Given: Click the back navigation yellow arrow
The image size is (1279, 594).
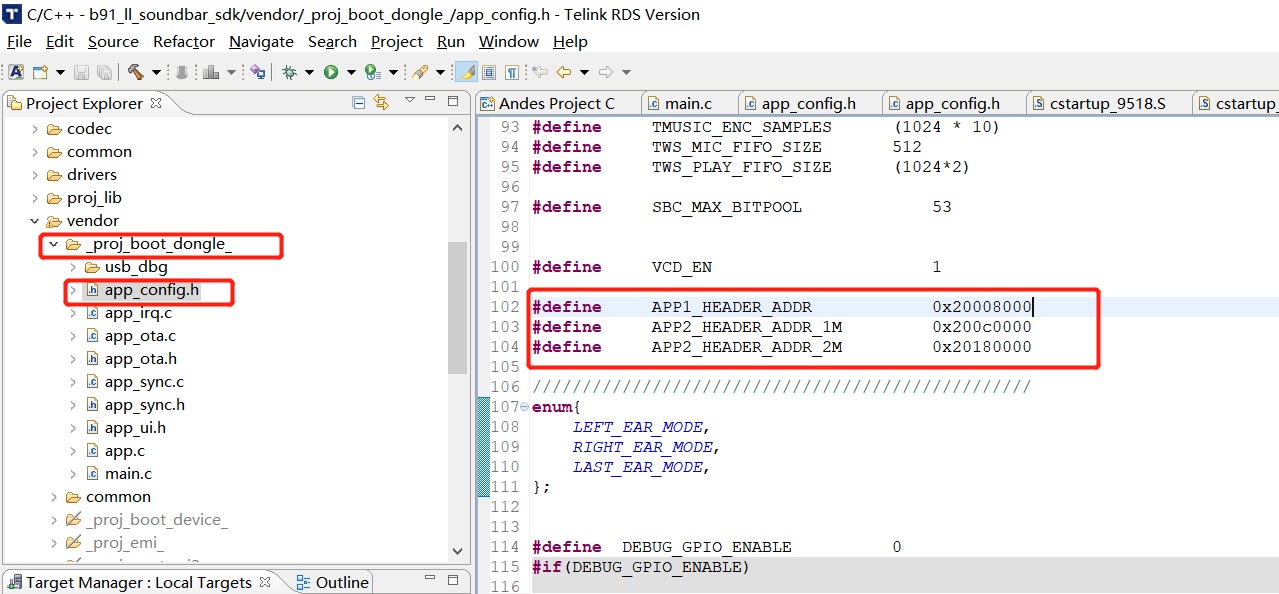Looking at the screenshot, I should point(564,72).
